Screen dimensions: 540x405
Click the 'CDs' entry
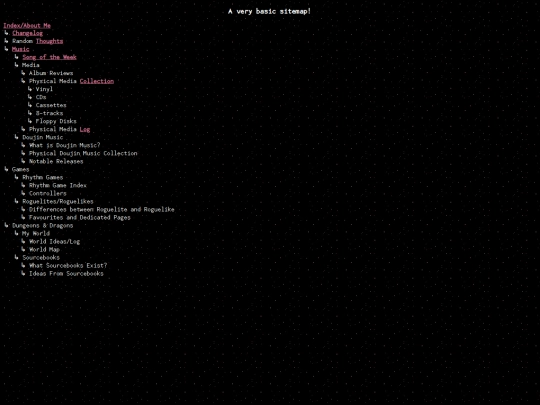coord(41,97)
